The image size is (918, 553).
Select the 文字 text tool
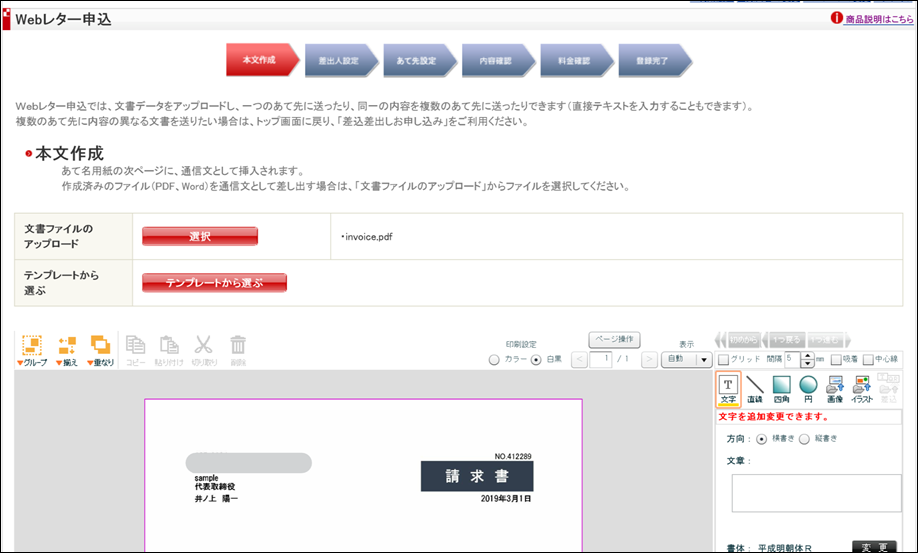pos(728,389)
